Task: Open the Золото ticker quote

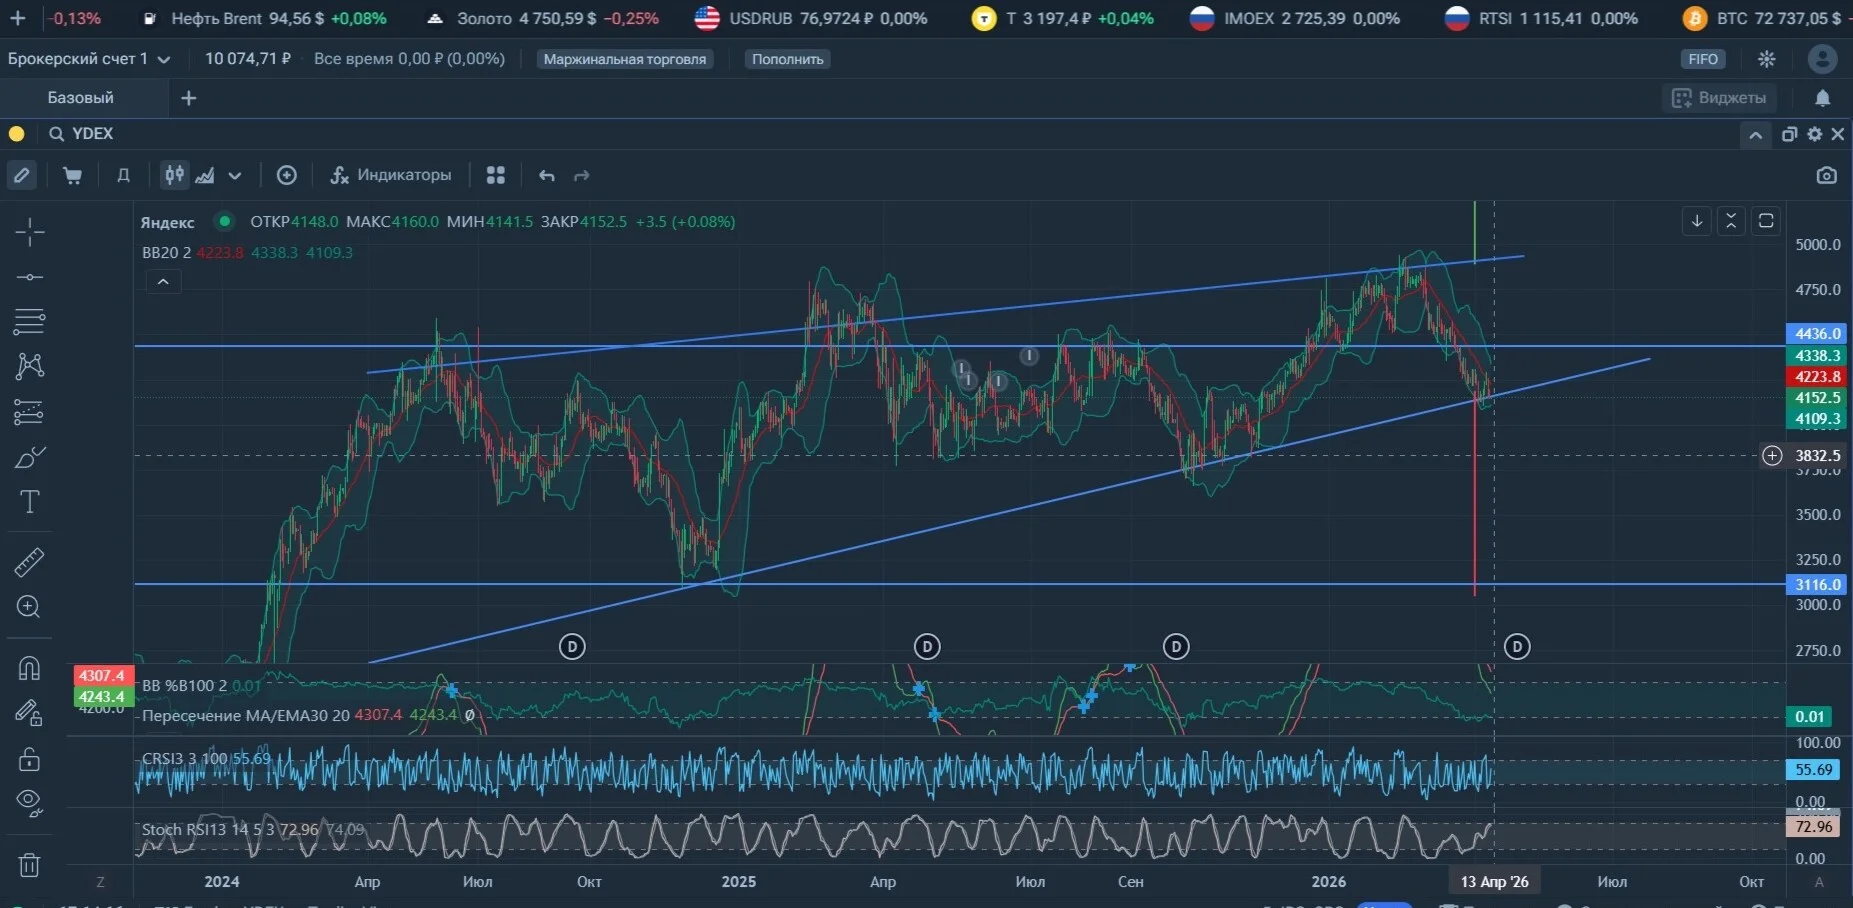Action: point(543,18)
